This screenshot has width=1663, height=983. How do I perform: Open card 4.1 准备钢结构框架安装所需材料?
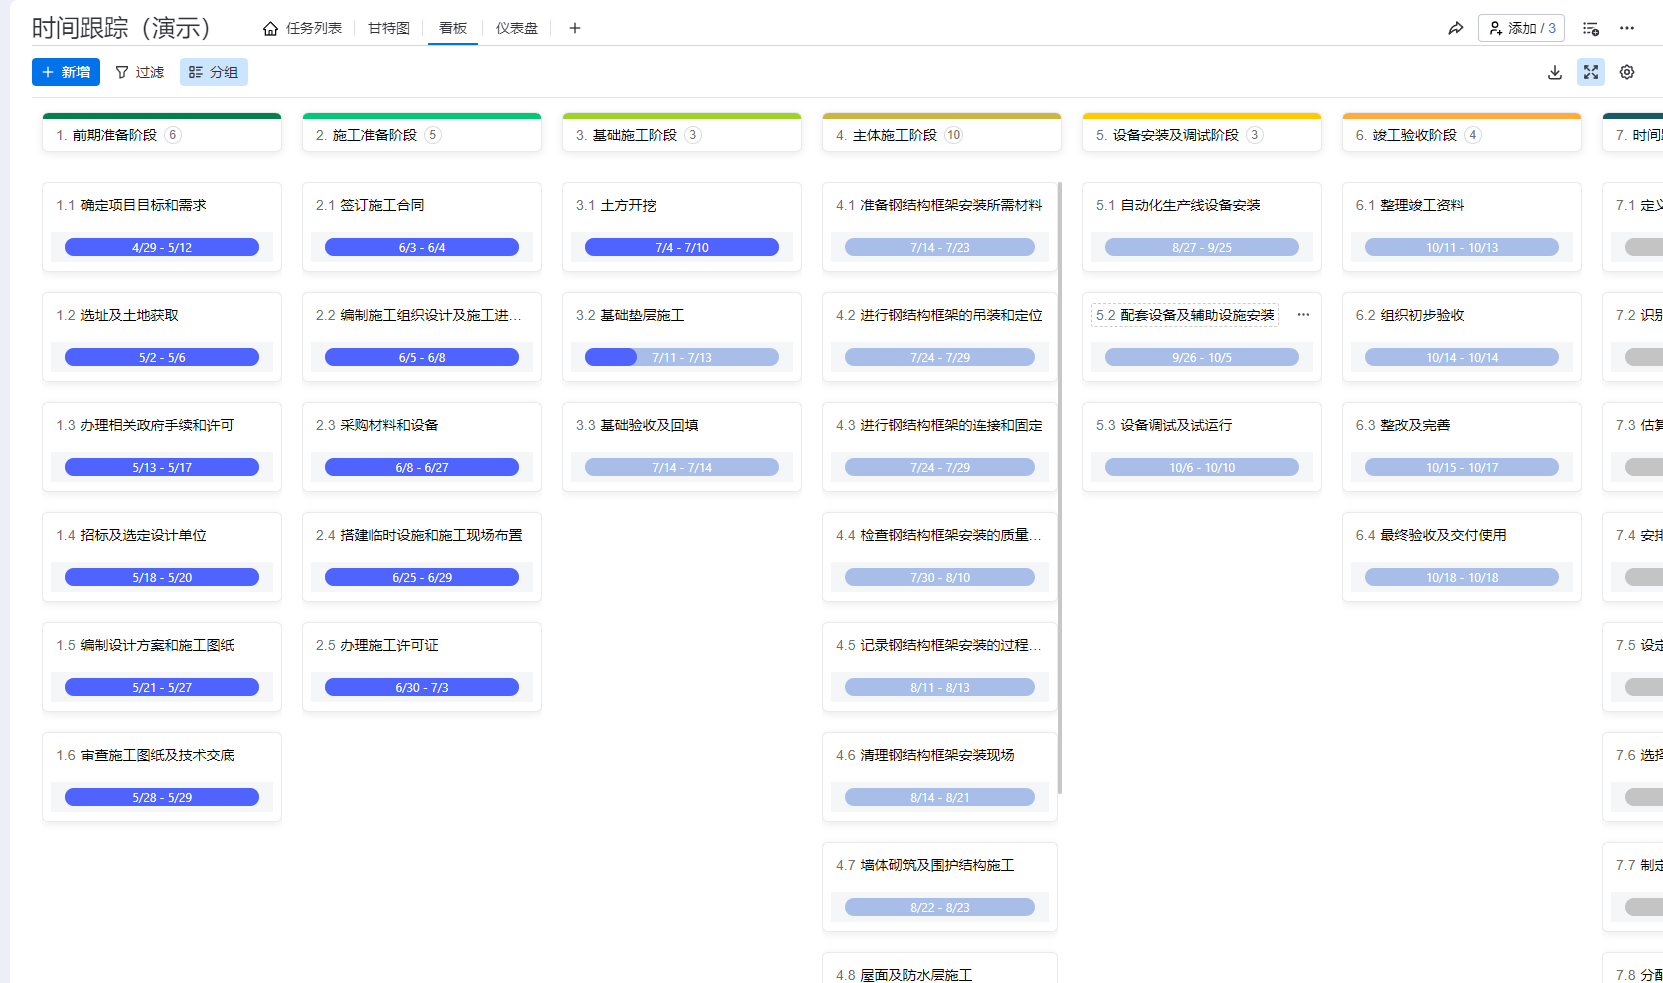[x=940, y=227]
